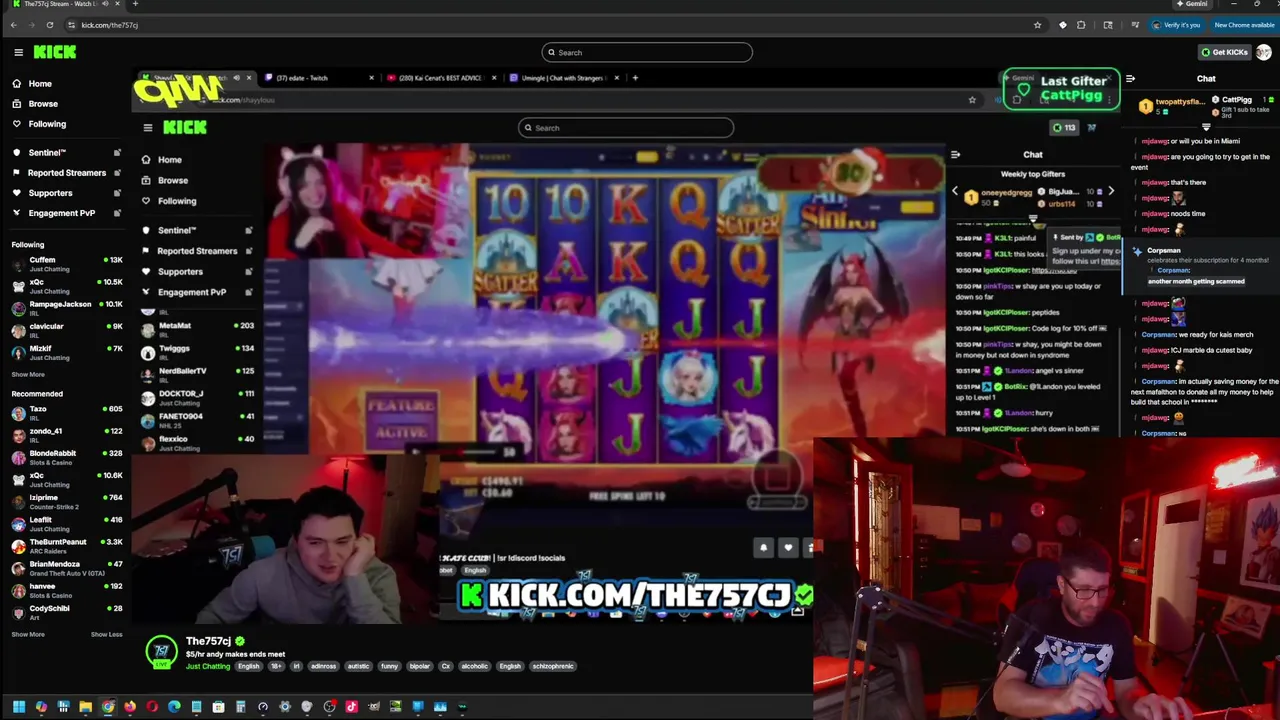1280x720 pixels.
Task: Open TheBurntPeanut ARC Raiders channel
Action: pyautogui.click(x=66, y=546)
